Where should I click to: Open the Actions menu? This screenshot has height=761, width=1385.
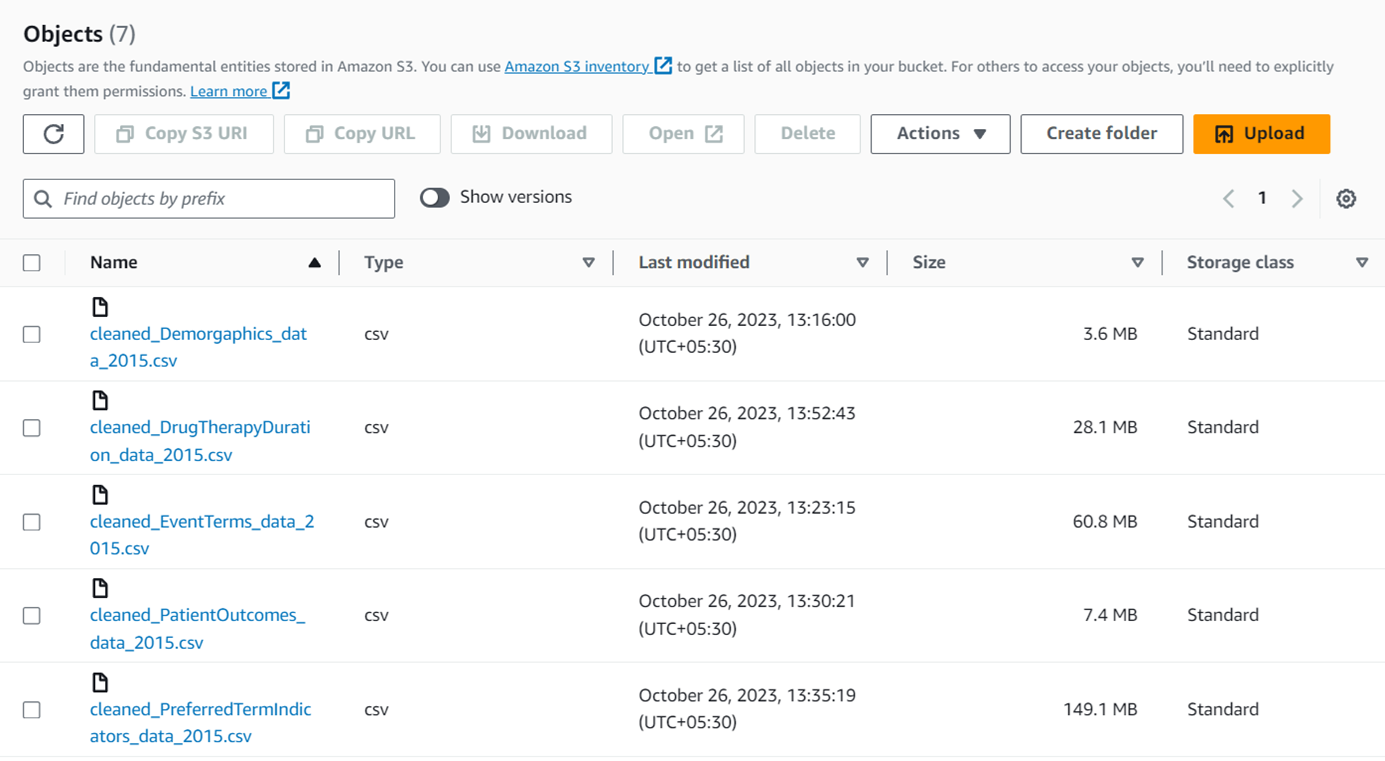pos(939,133)
